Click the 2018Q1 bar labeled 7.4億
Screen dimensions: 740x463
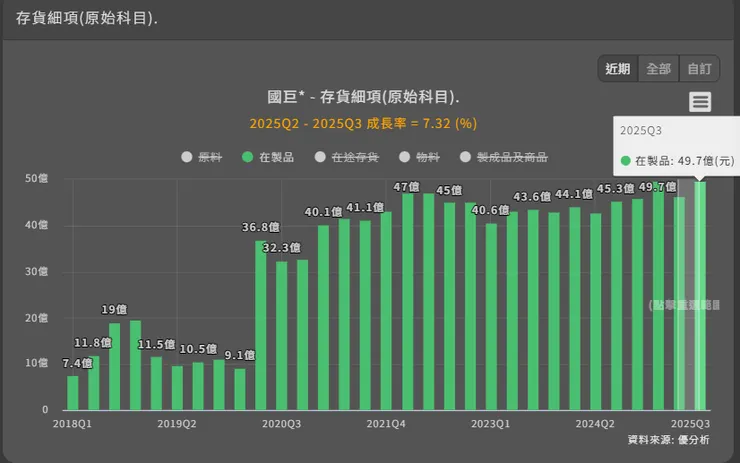pos(73,393)
